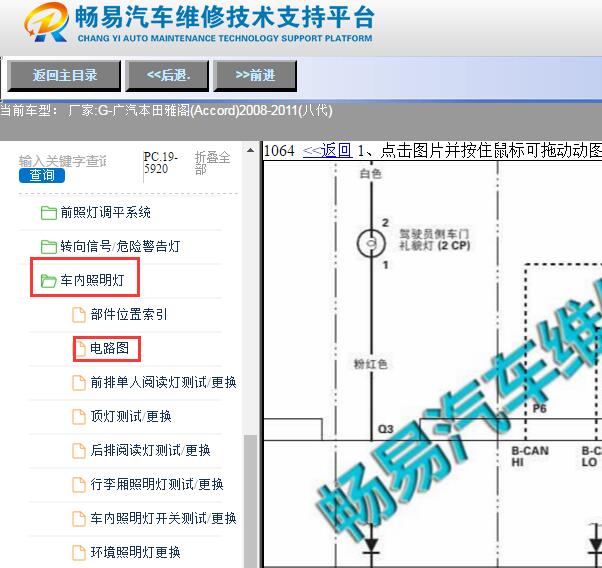Click the courtesy lamp bulb symbol in diagram

[x=371, y=243]
